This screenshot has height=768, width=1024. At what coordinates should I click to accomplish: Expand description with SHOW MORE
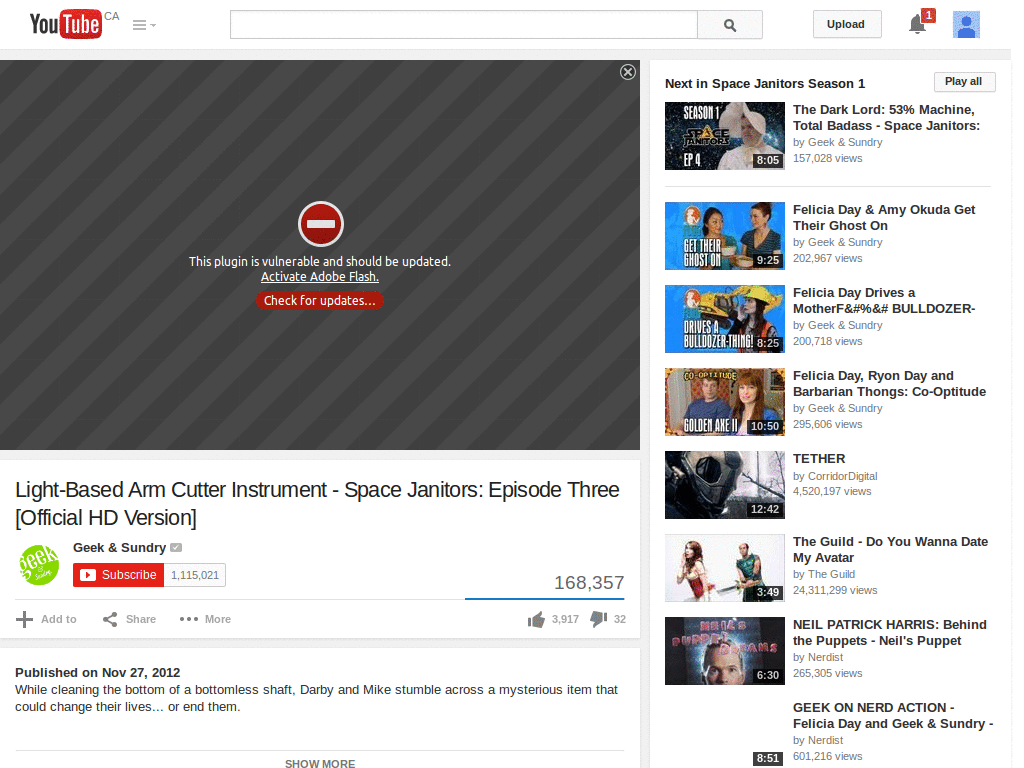(320, 763)
